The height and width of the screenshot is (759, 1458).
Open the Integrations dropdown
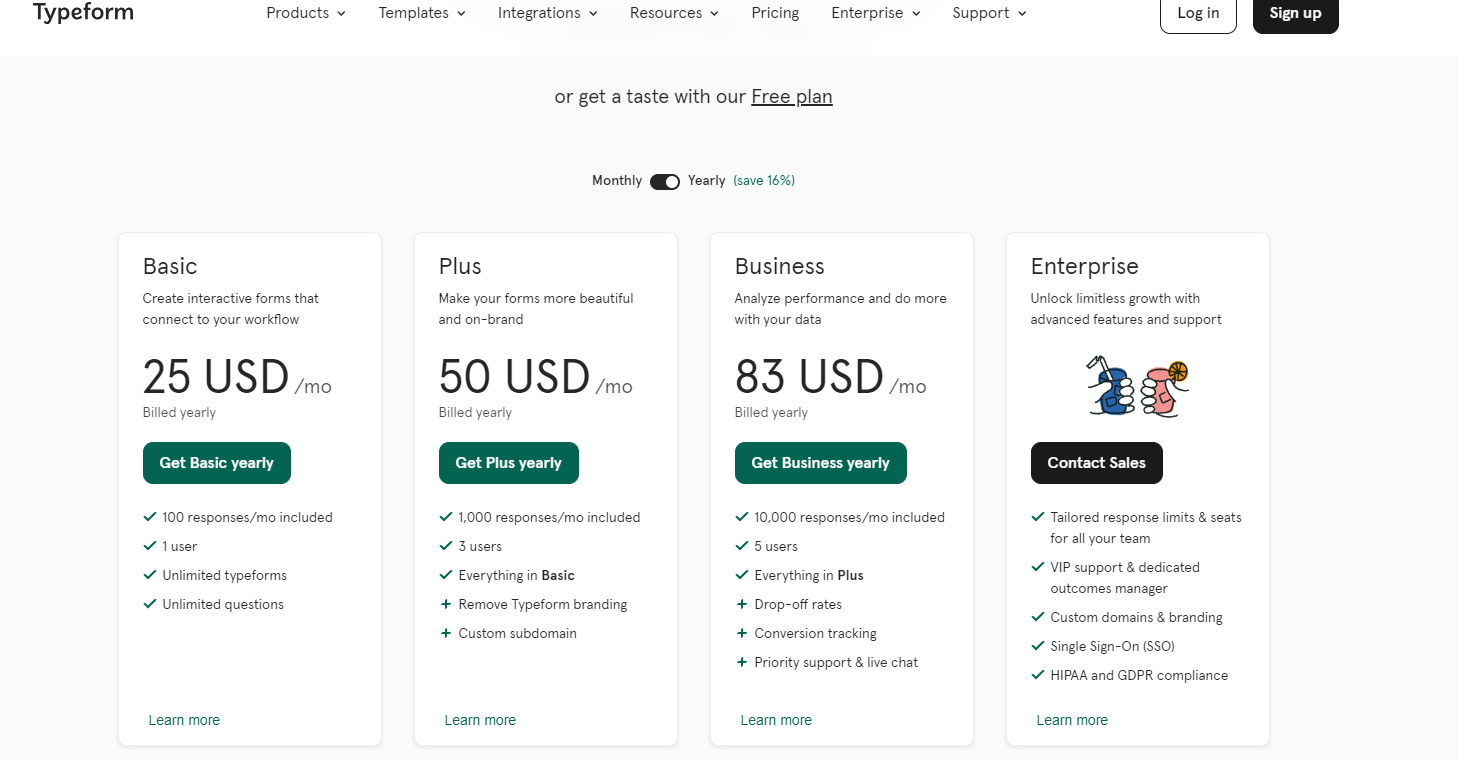548,13
